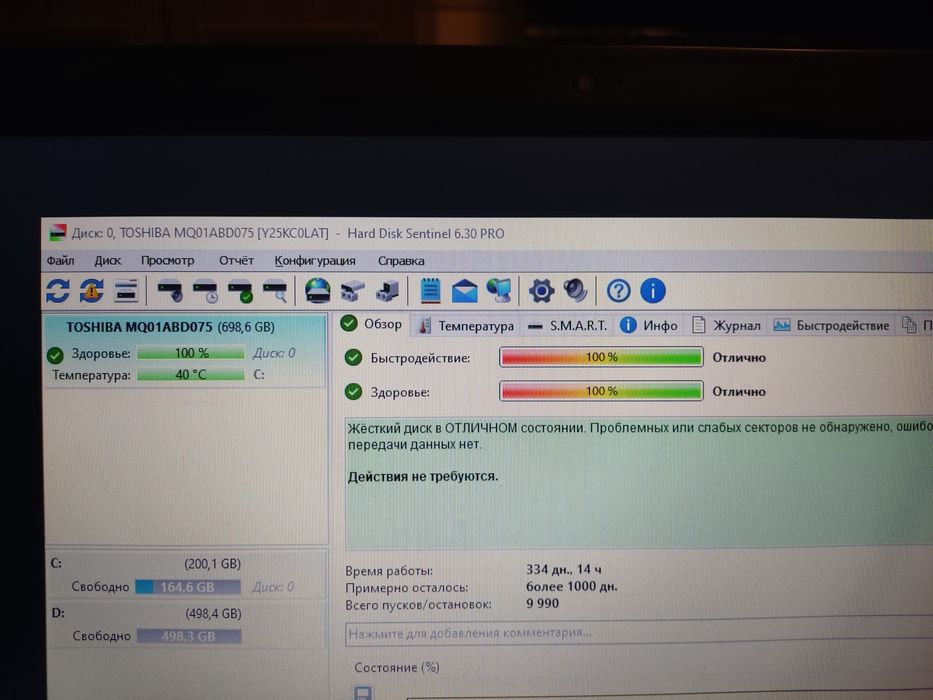Click the grey devices icon right of globe
Screen dimensions: 933x700
click(352, 291)
